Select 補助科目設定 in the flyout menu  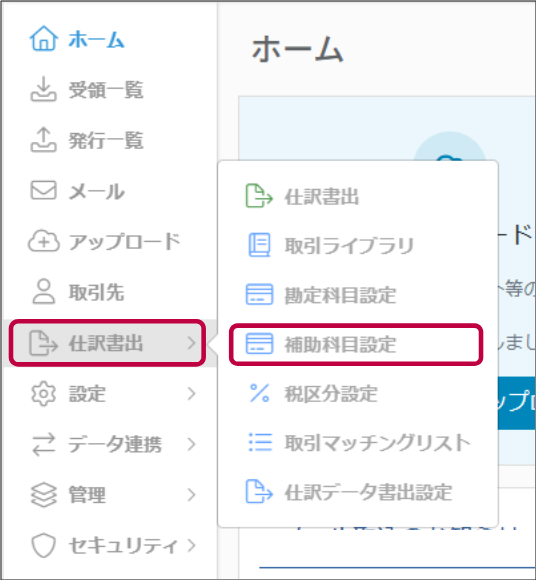tap(356, 344)
